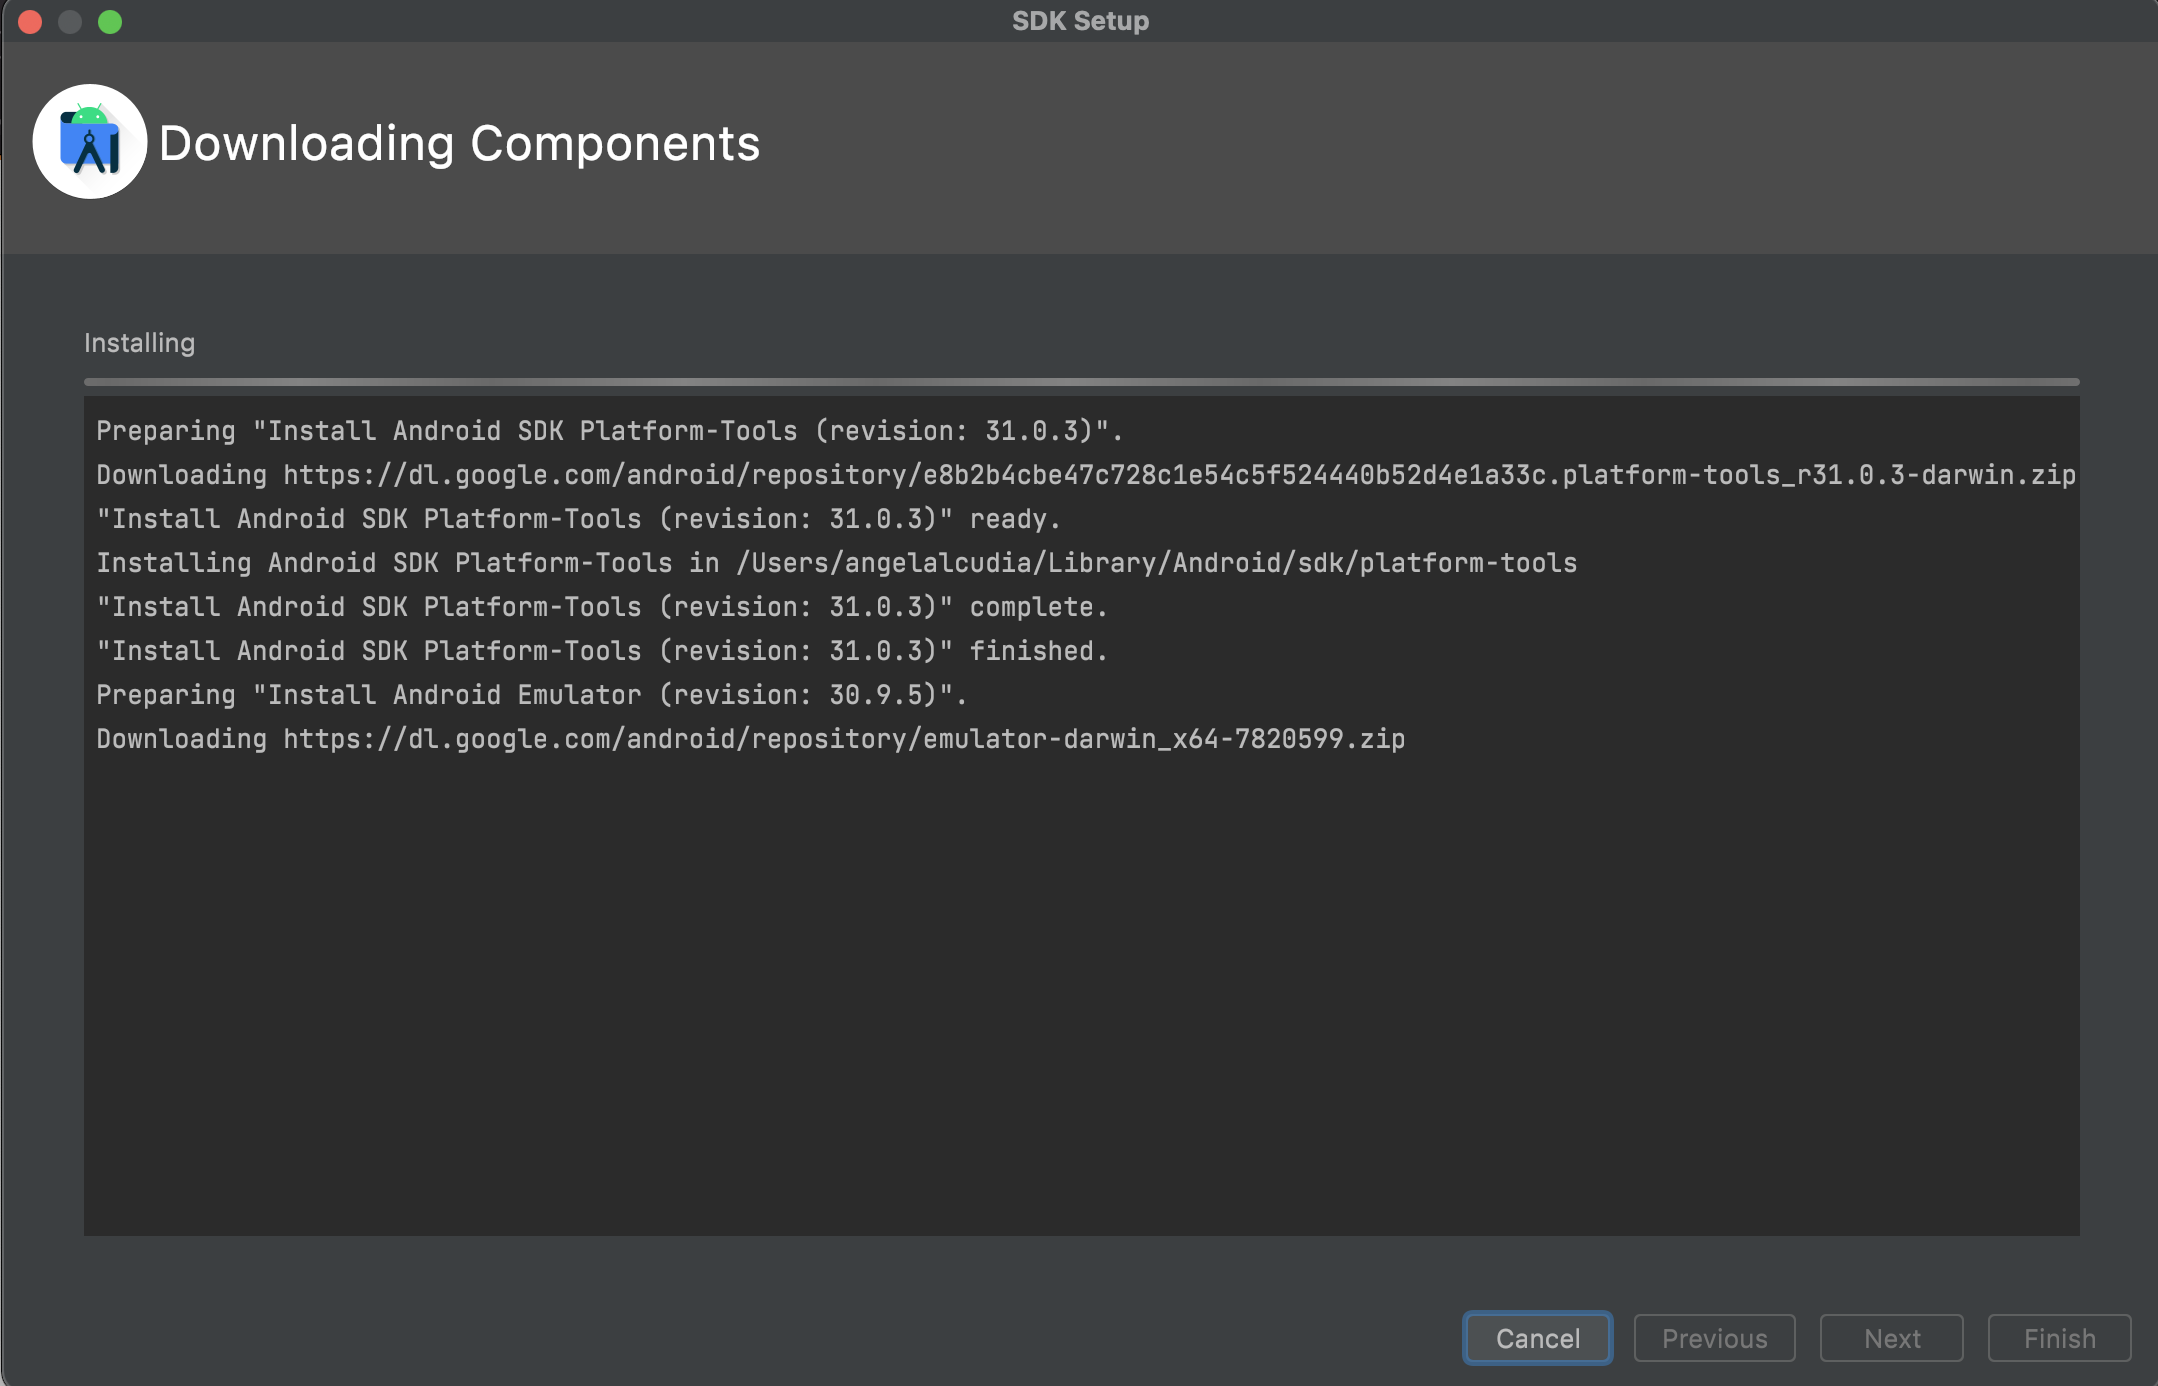
Task: Click the Next button
Action: pyautogui.click(x=1891, y=1338)
